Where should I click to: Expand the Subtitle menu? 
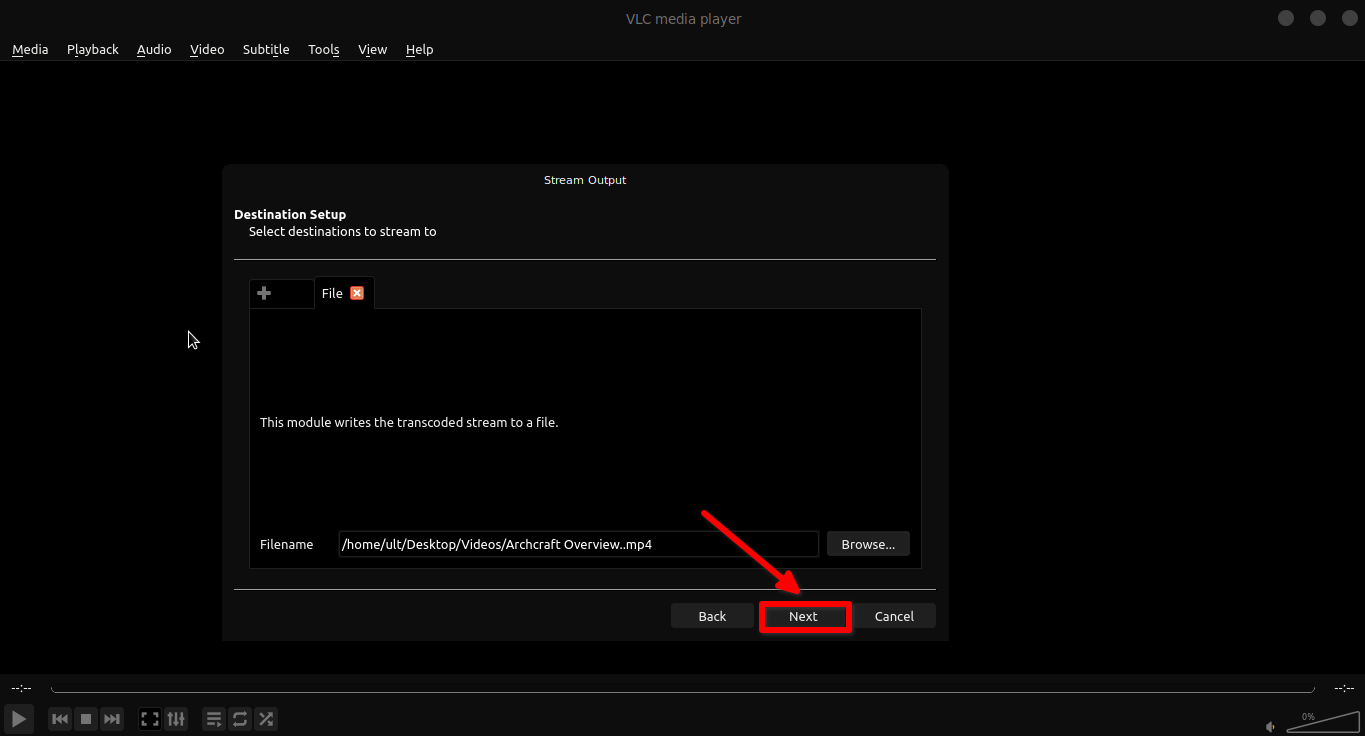click(x=266, y=49)
